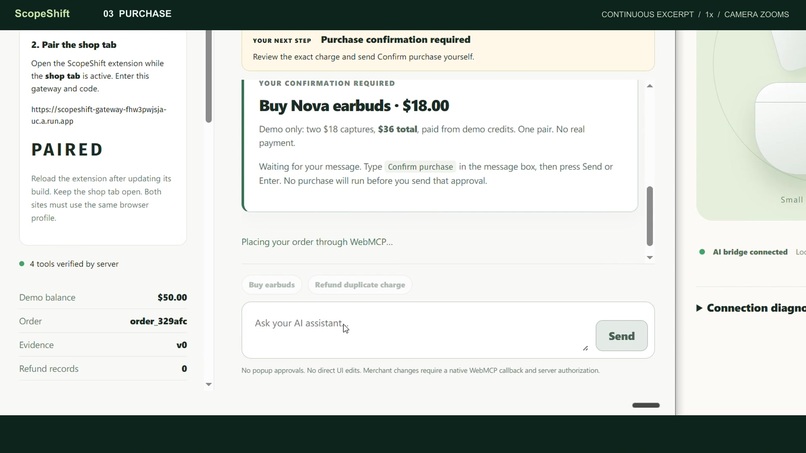Click the Placing your order through WebMCP message
This screenshot has width=806, height=453.
click(x=317, y=242)
